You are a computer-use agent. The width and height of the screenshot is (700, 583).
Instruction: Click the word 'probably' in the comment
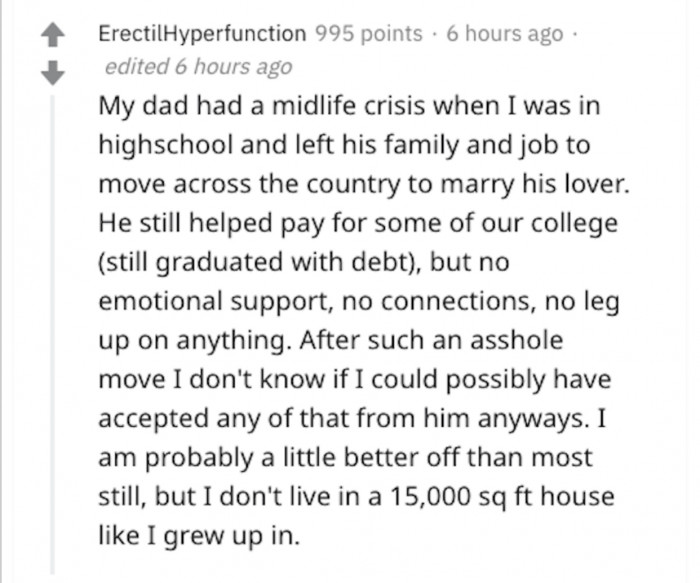pyautogui.click(x=199, y=458)
